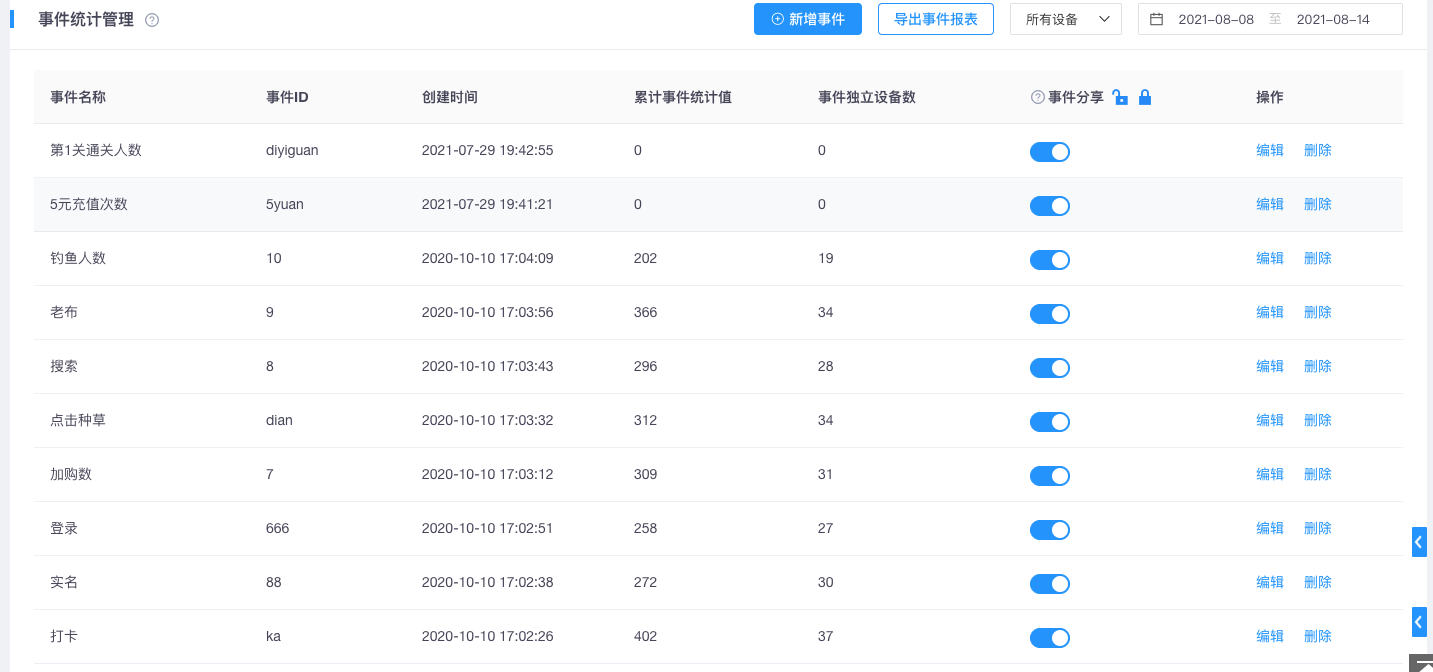
Task: Click the open padlock icon in 事件分享 header
Action: pos(1121,97)
